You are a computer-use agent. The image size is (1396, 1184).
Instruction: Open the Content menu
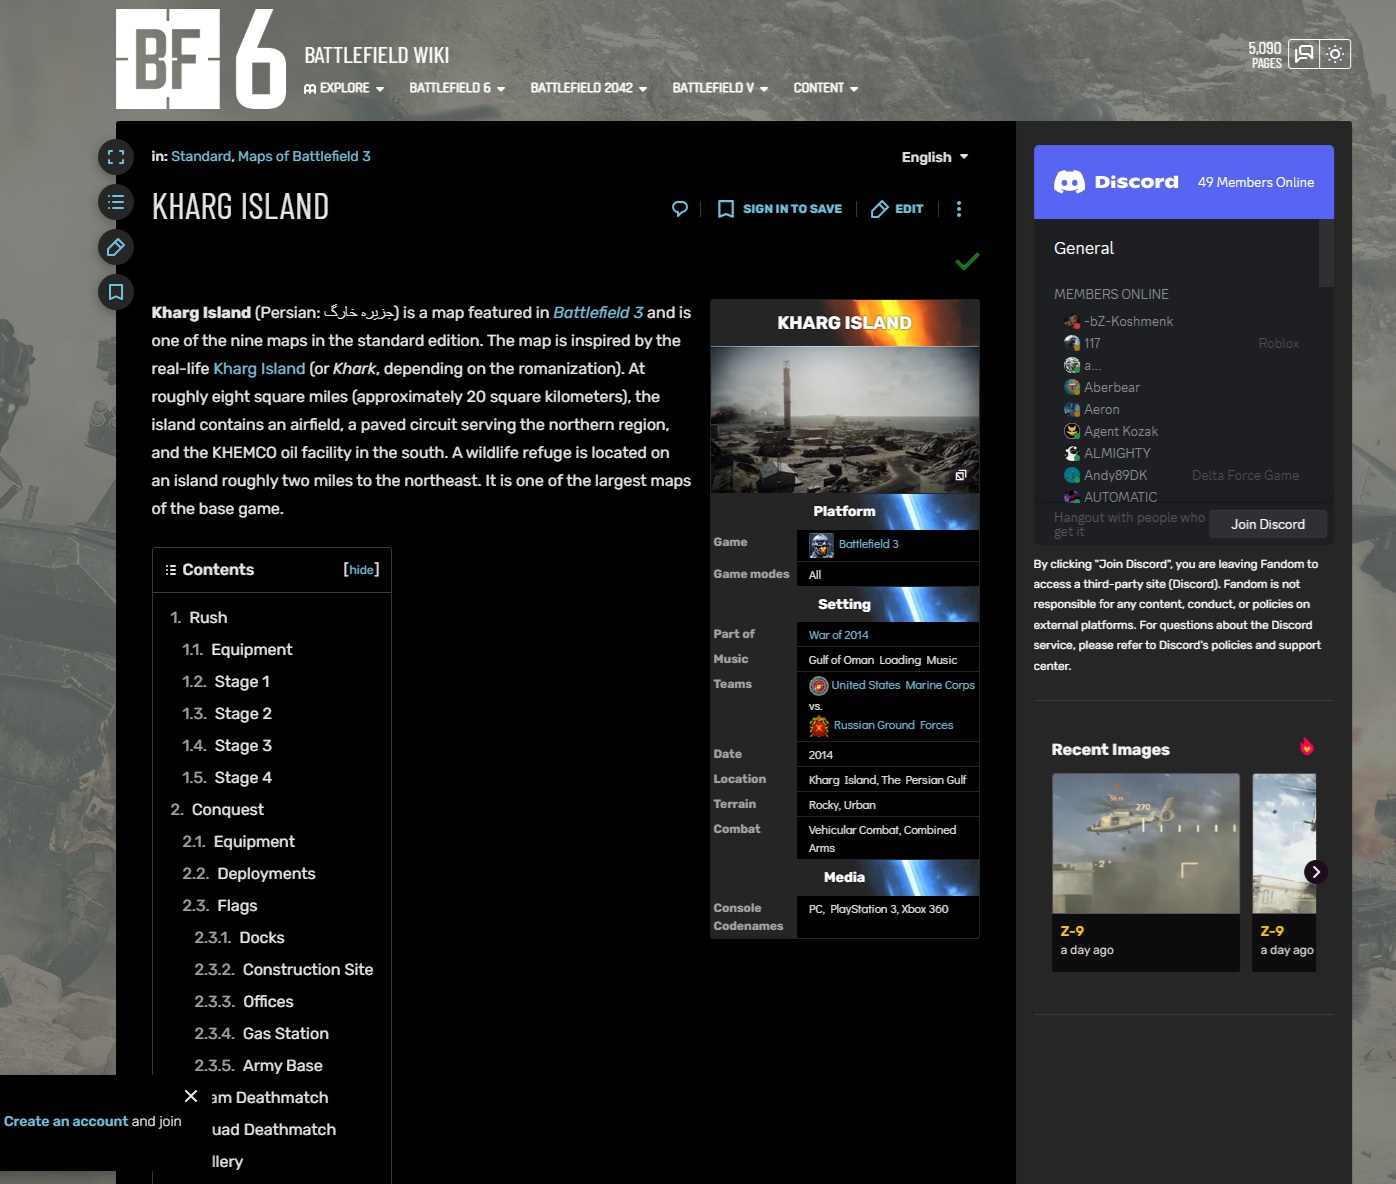[826, 88]
